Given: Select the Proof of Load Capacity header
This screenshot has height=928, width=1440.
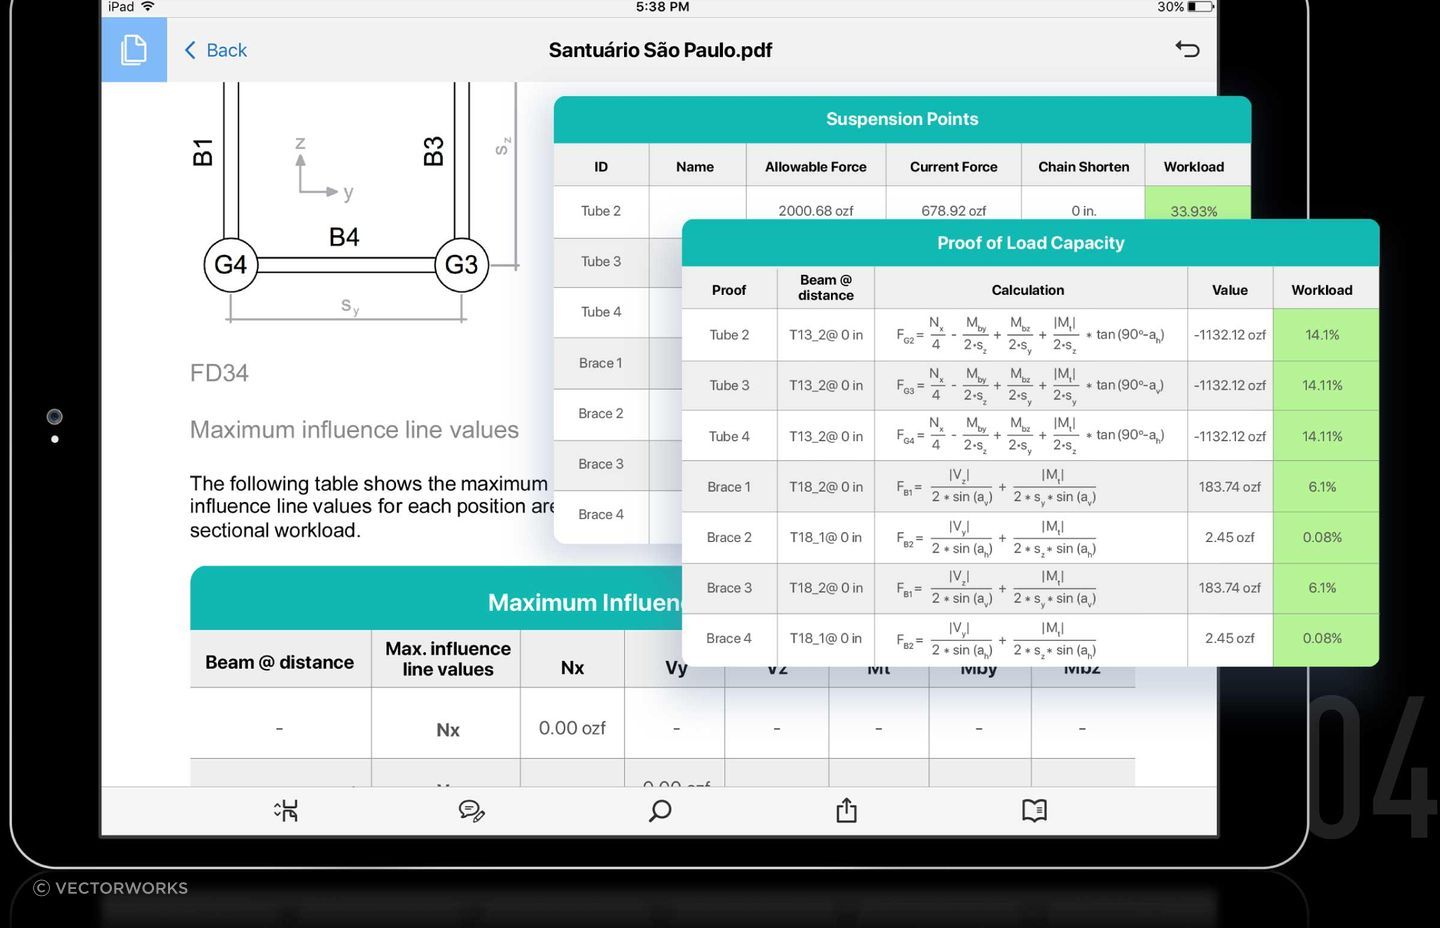Looking at the screenshot, I should coord(1030,243).
